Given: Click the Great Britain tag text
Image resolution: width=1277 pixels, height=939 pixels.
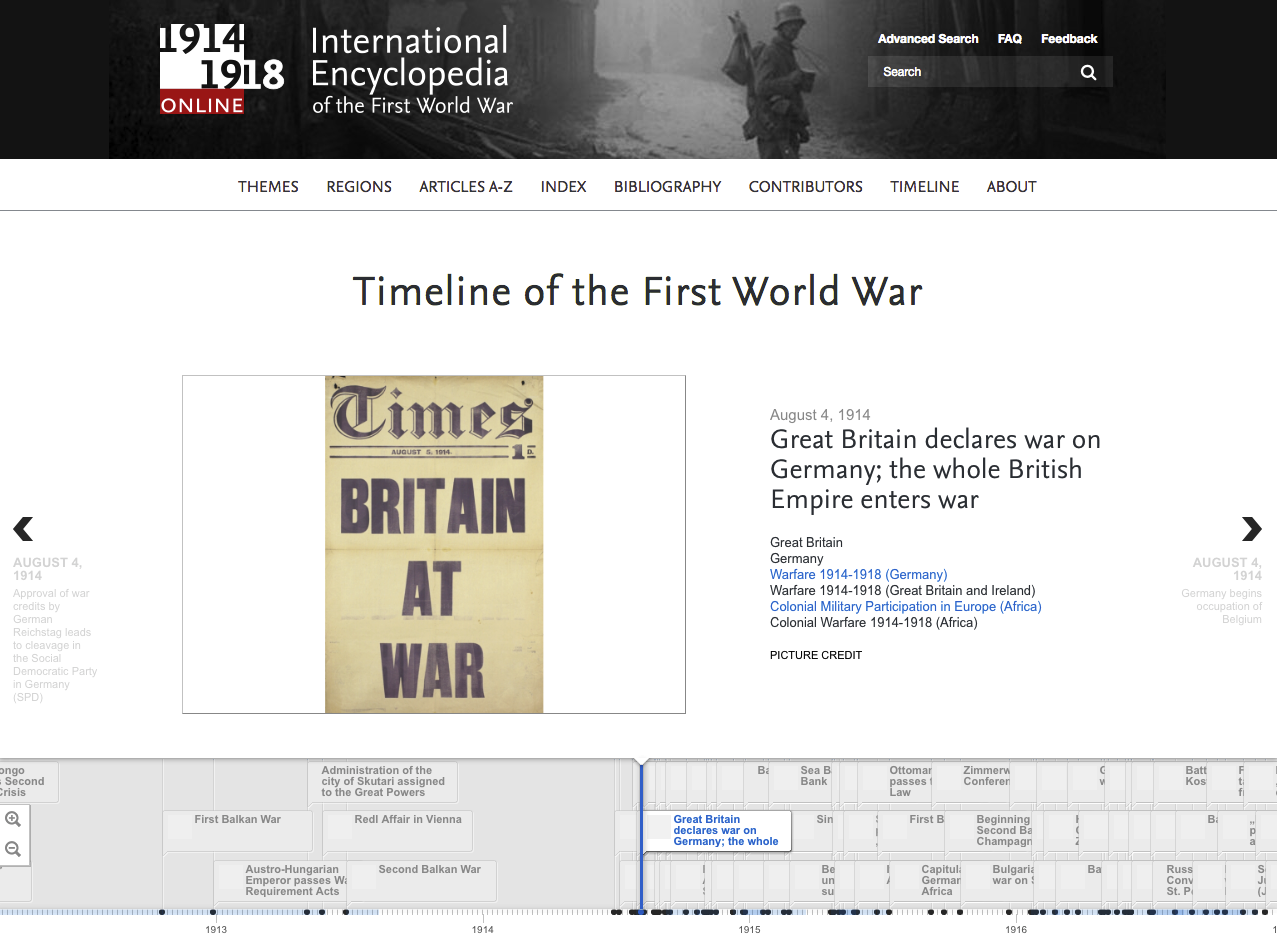Looking at the screenshot, I should pyautogui.click(x=806, y=542).
